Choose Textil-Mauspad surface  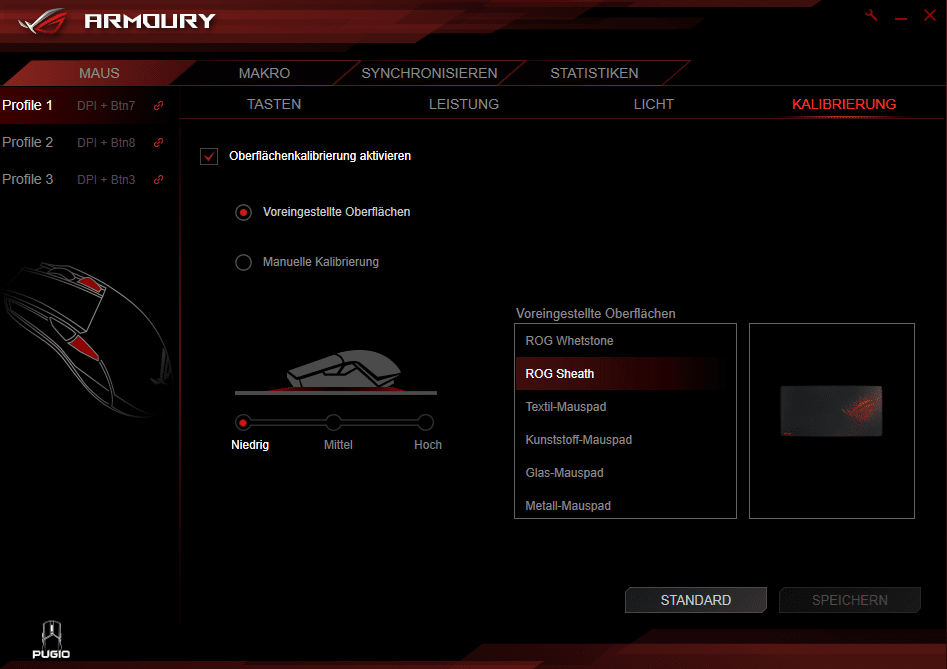[625, 407]
